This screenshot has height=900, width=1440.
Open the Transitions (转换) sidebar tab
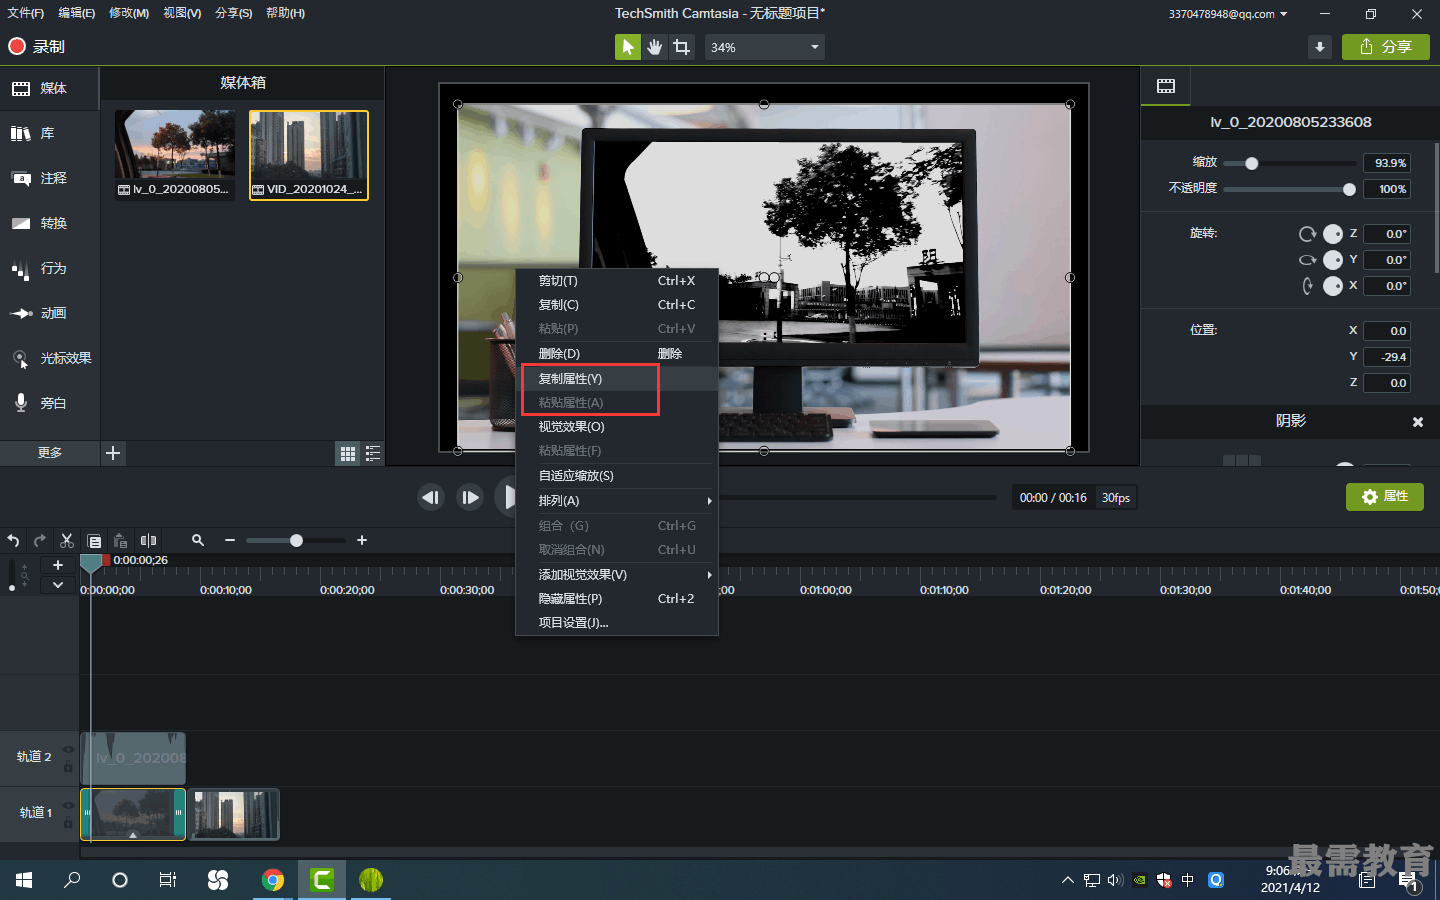pos(49,223)
